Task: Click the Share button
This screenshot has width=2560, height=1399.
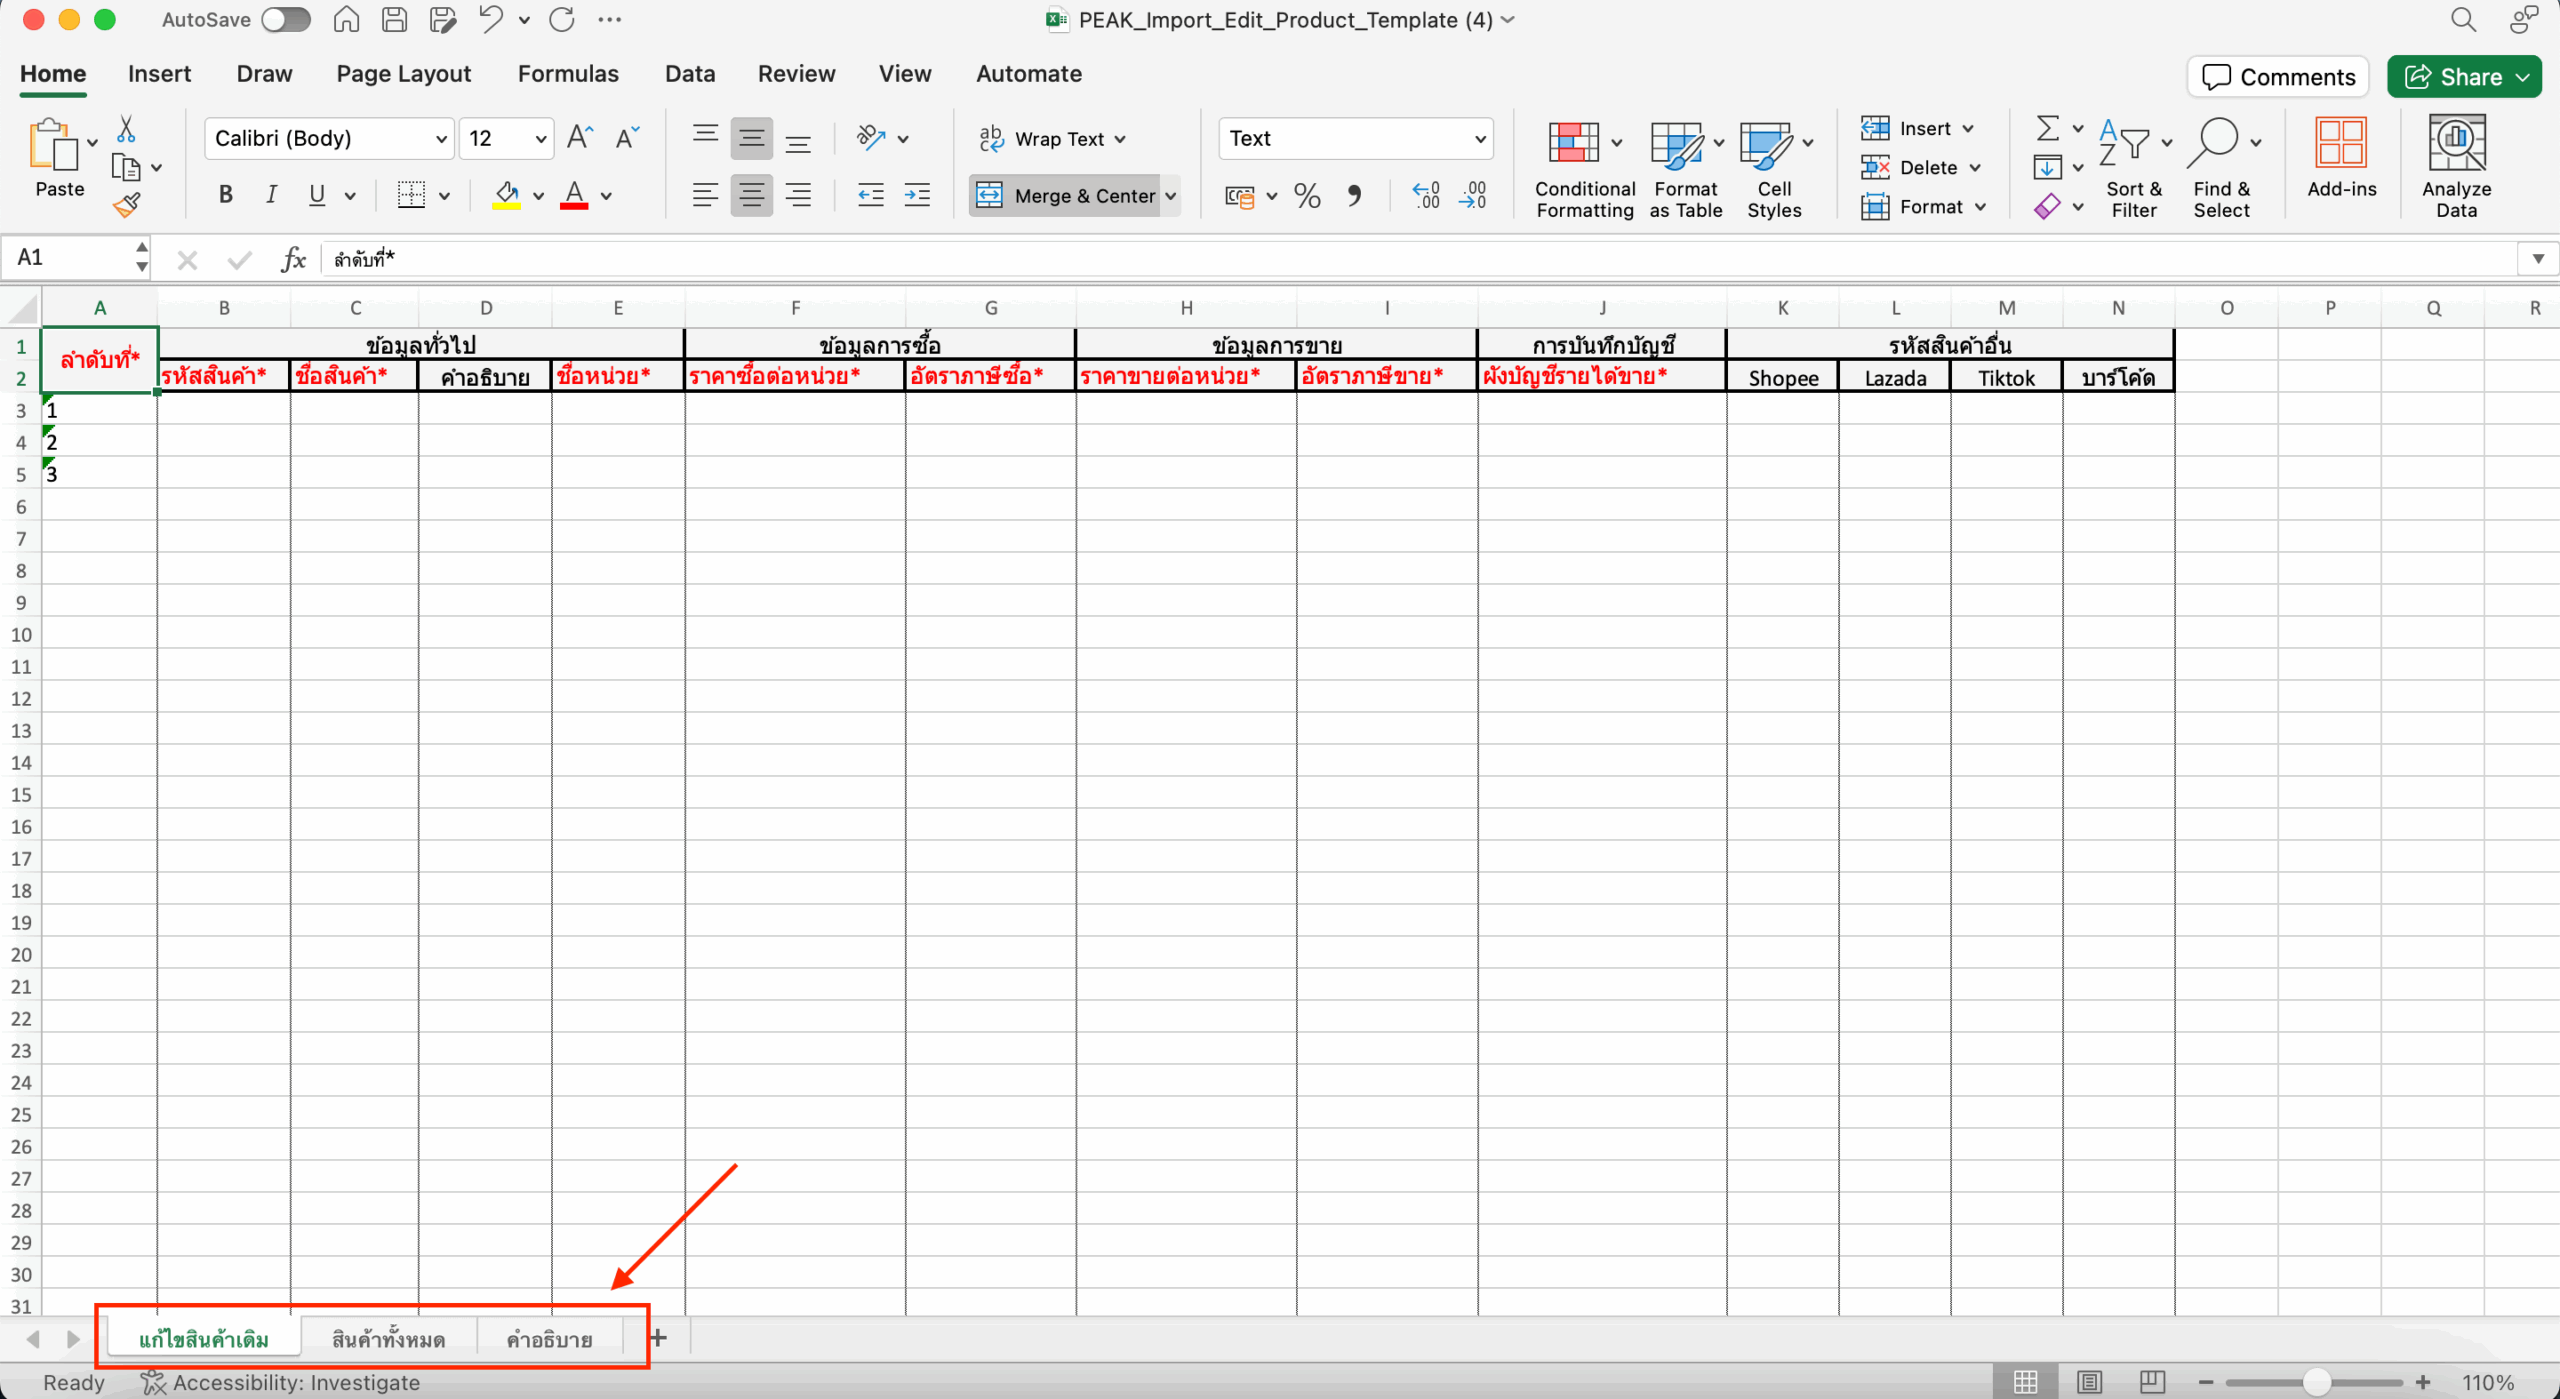Action: click(x=2463, y=76)
